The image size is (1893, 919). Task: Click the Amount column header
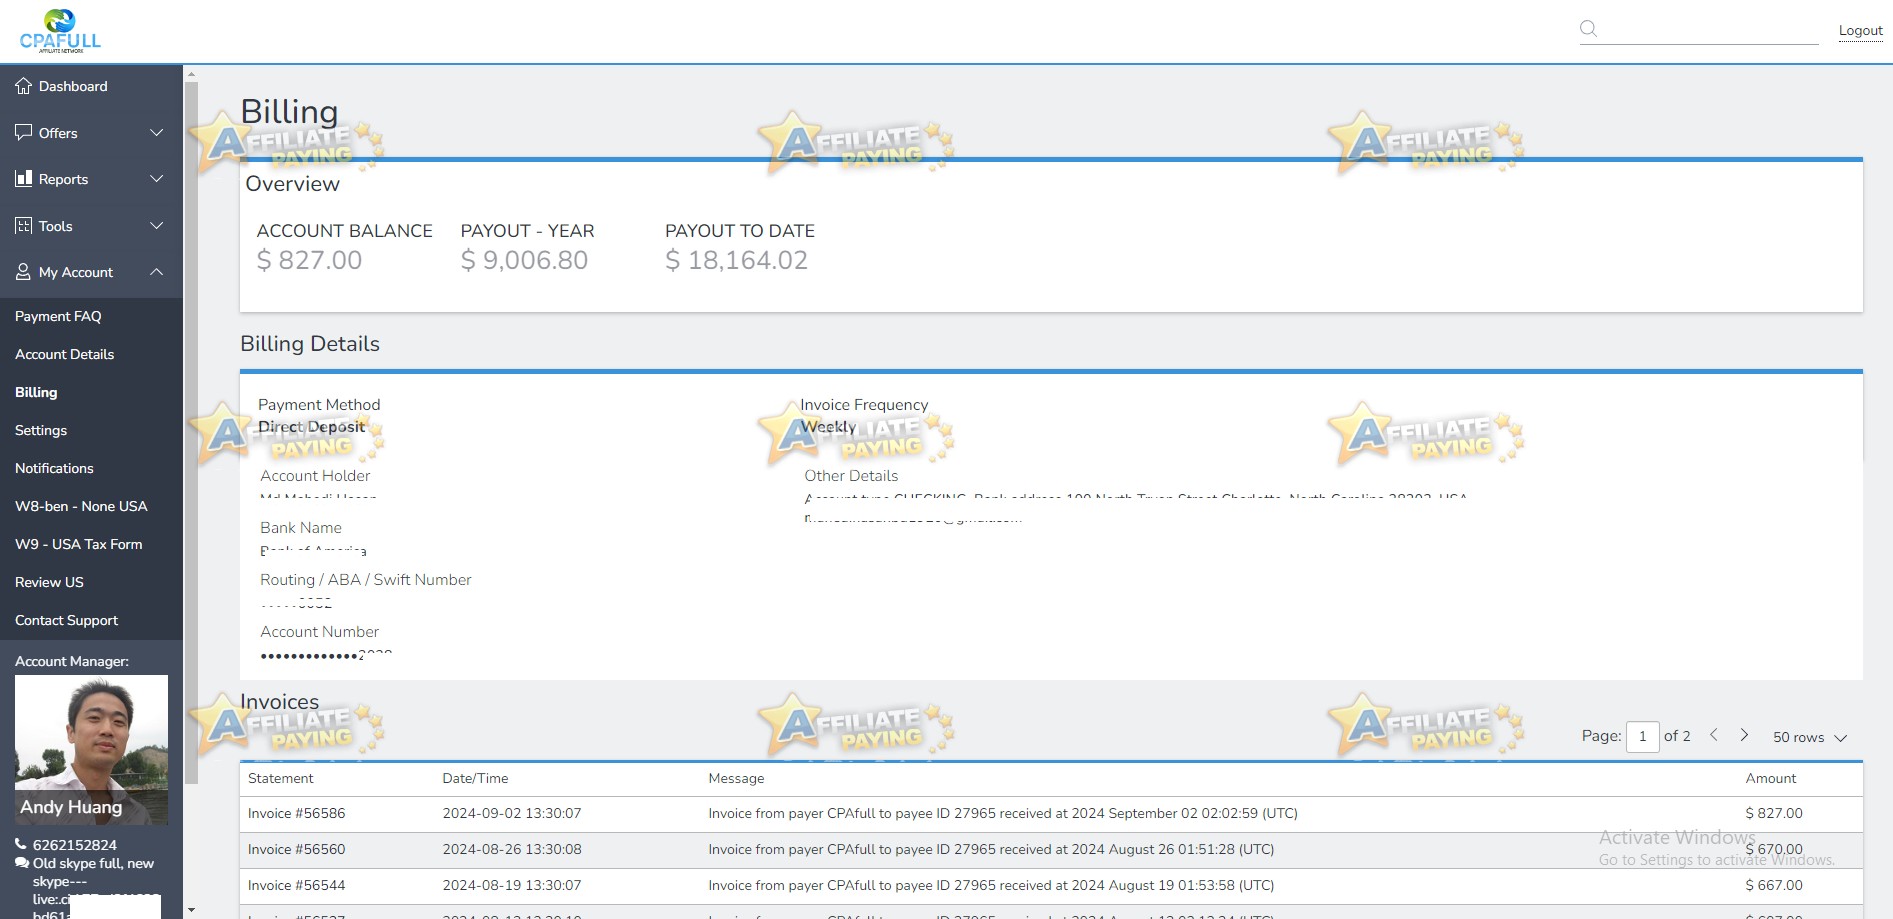pyautogui.click(x=1770, y=778)
